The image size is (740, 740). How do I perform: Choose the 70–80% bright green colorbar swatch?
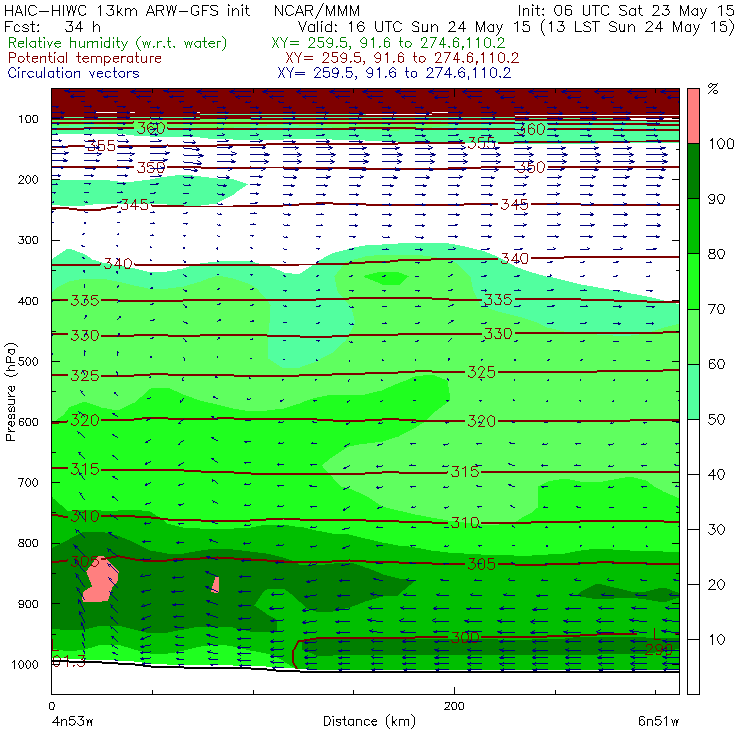(x=693, y=281)
